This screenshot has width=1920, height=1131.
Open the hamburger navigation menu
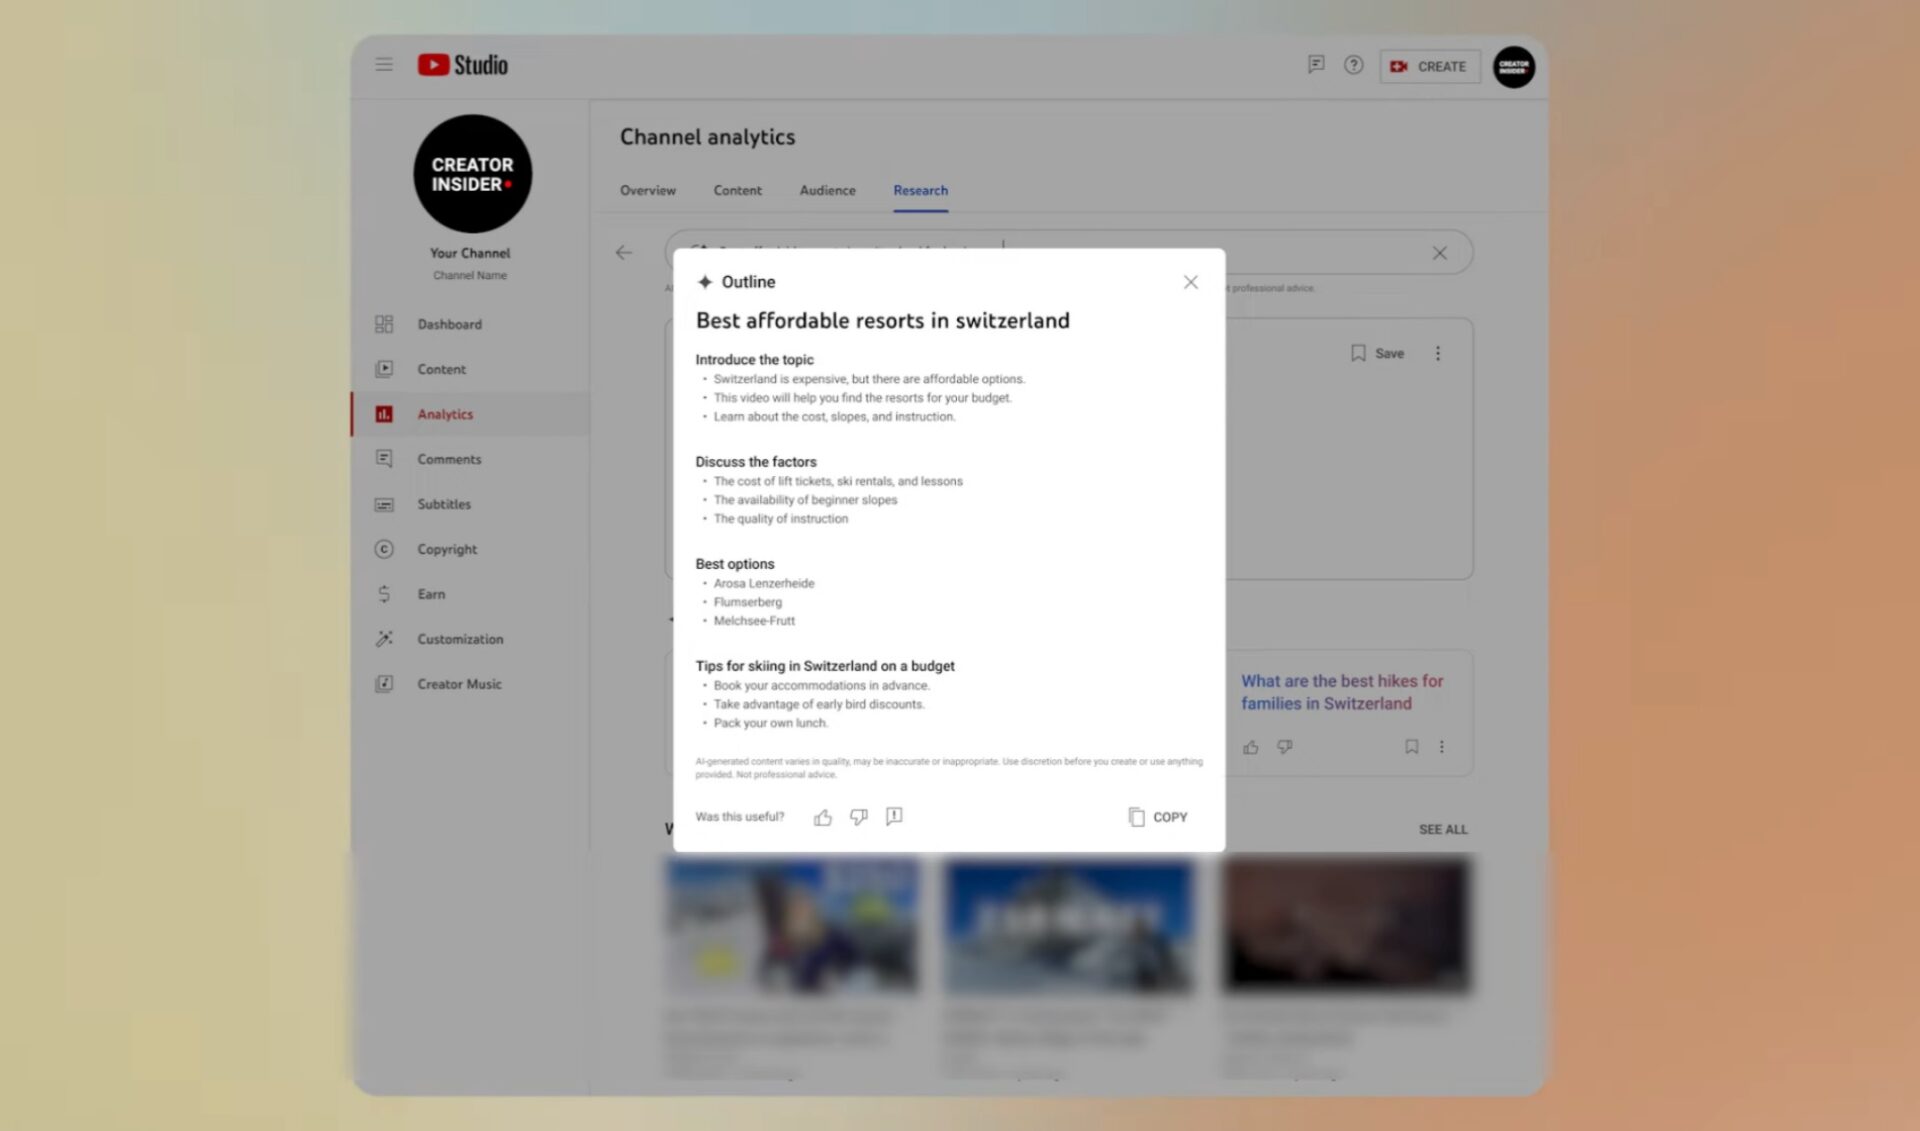pos(383,64)
